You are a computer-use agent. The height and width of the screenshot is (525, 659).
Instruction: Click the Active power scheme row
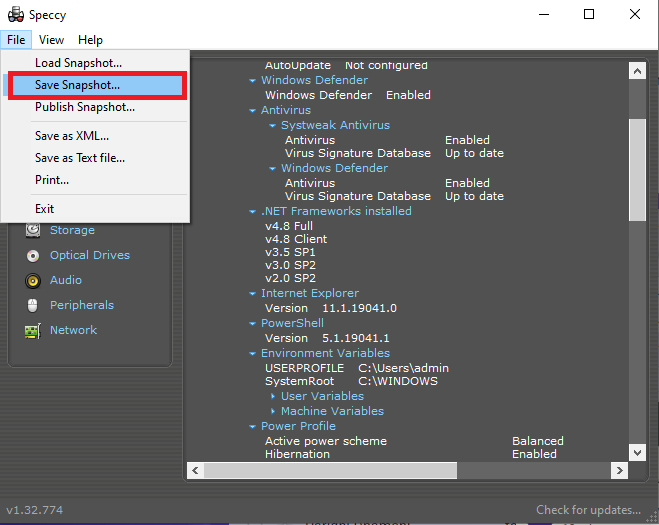(414, 441)
